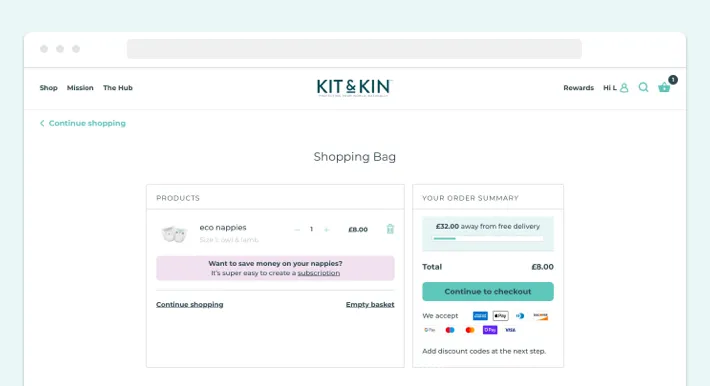Decrease eco nappies quantity with minus

(x=297, y=230)
